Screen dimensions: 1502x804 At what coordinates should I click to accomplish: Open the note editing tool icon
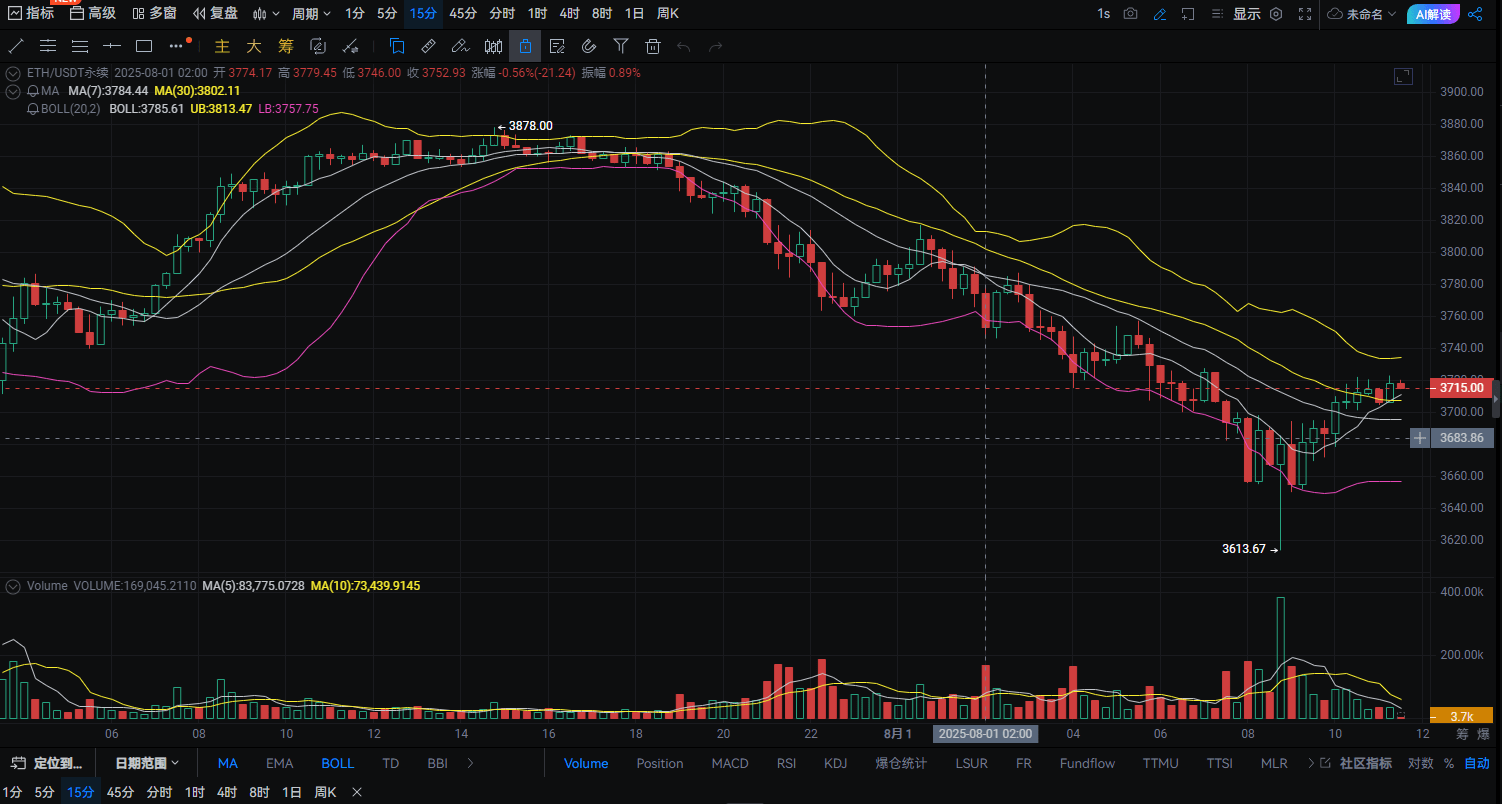click(557, 46)
